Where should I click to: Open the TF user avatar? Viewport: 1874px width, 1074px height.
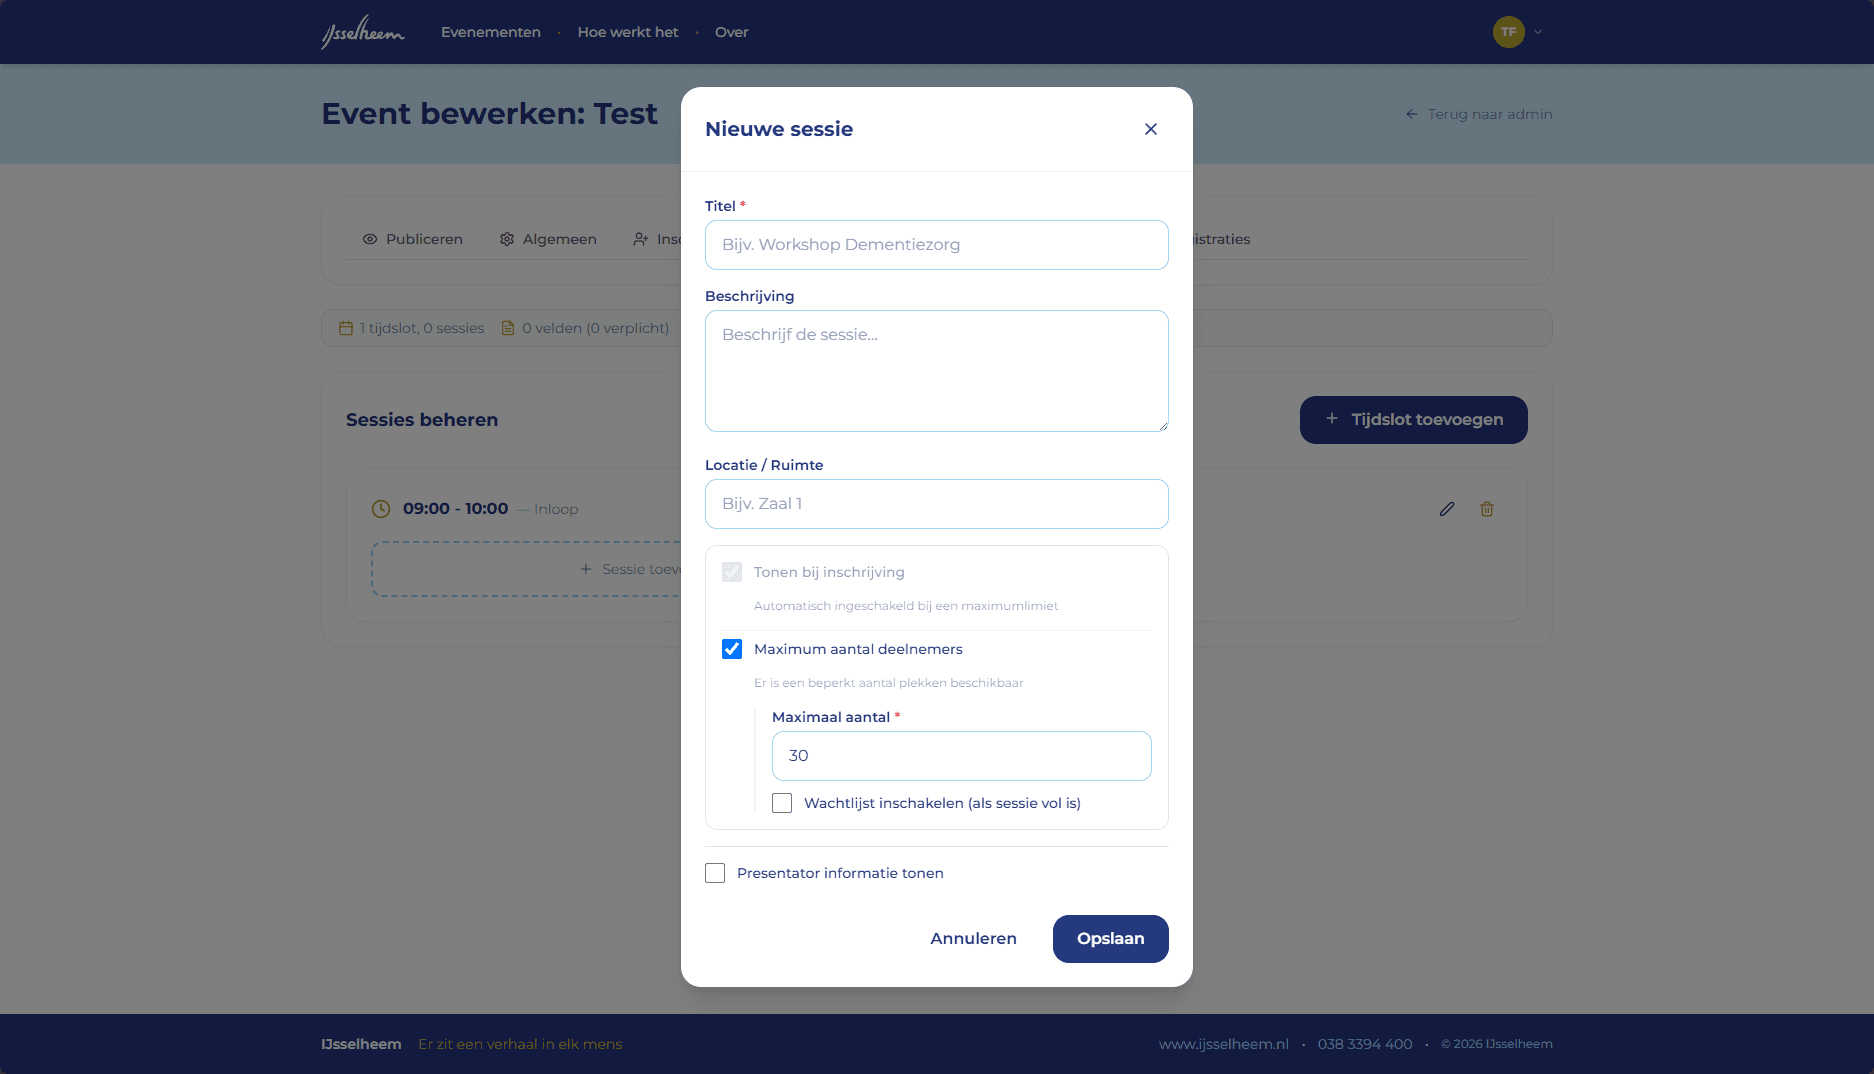(x=1508, y=32)
